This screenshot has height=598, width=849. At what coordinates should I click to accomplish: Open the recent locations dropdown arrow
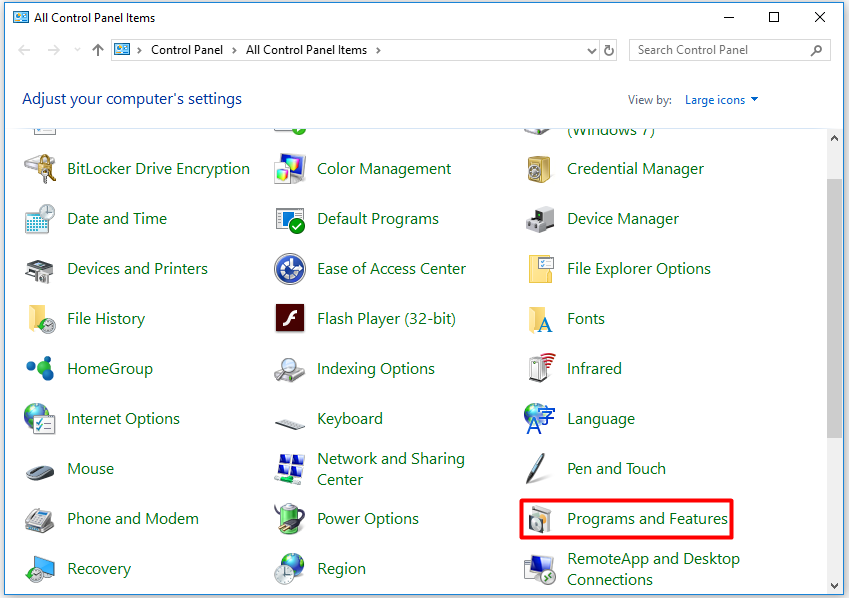[77, 50]
